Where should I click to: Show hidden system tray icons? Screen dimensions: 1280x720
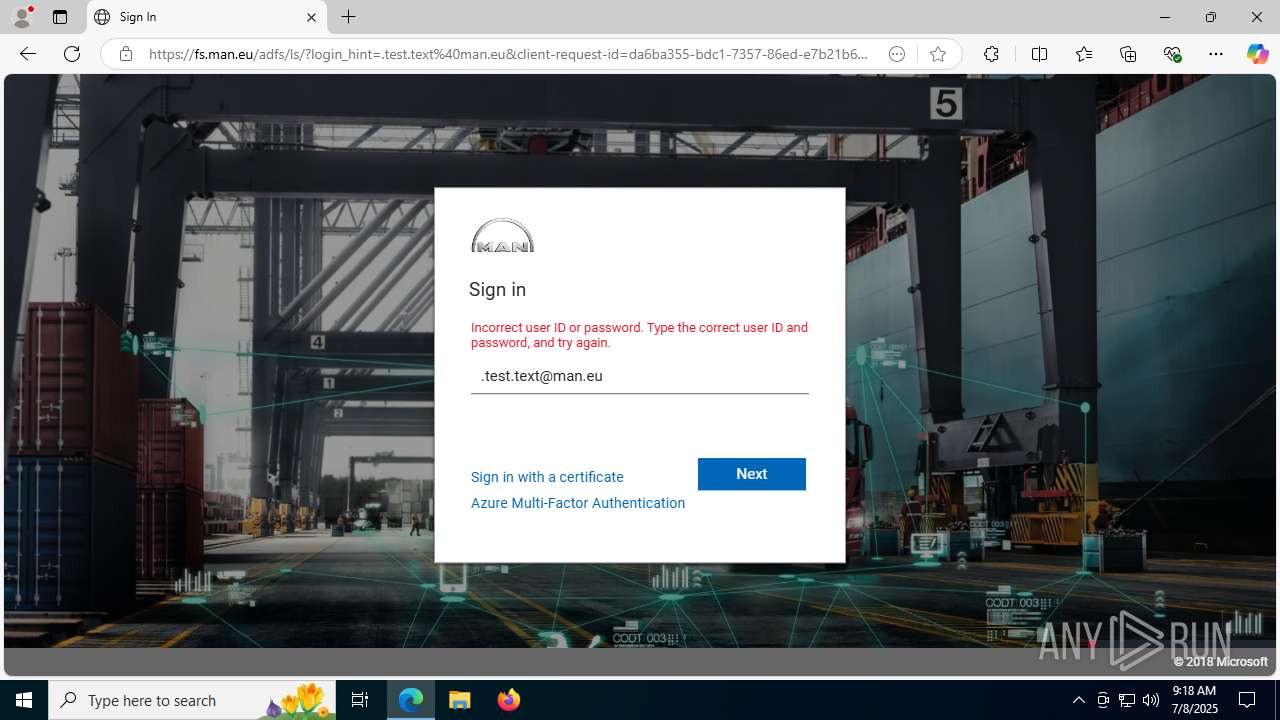tap(1078, 700)
